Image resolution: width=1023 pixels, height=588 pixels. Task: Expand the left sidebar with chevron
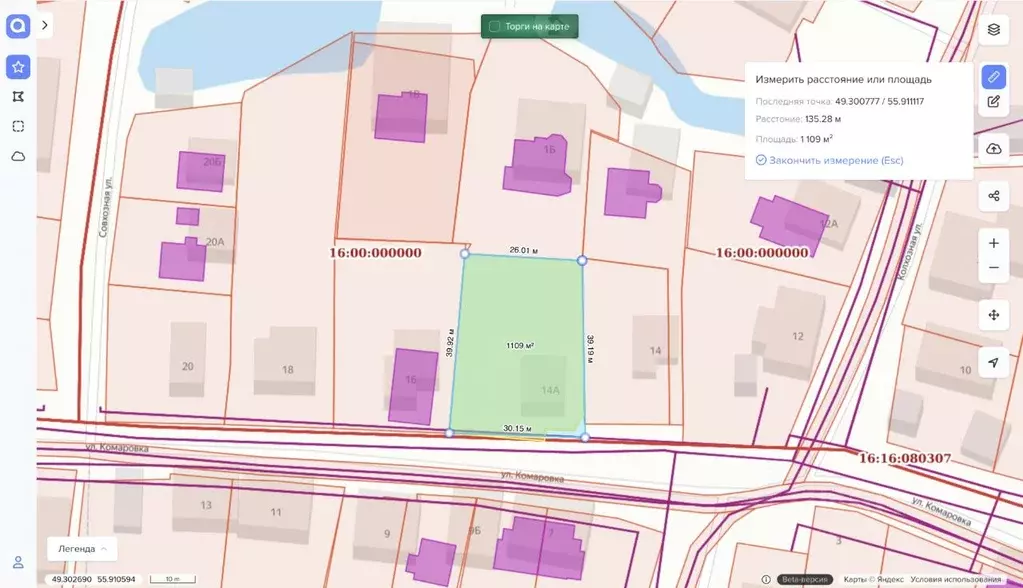pos(45,25)
